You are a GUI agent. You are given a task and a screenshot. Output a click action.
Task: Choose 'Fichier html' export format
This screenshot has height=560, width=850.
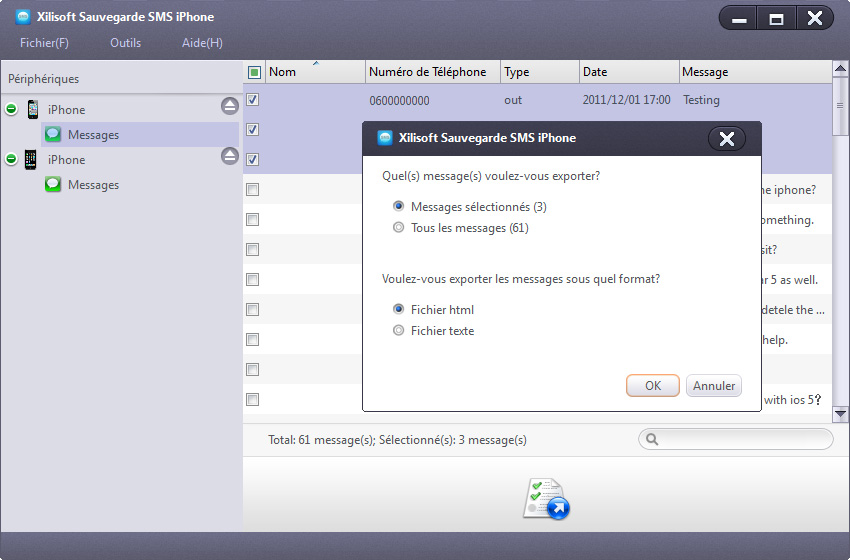tap(398, 309)
